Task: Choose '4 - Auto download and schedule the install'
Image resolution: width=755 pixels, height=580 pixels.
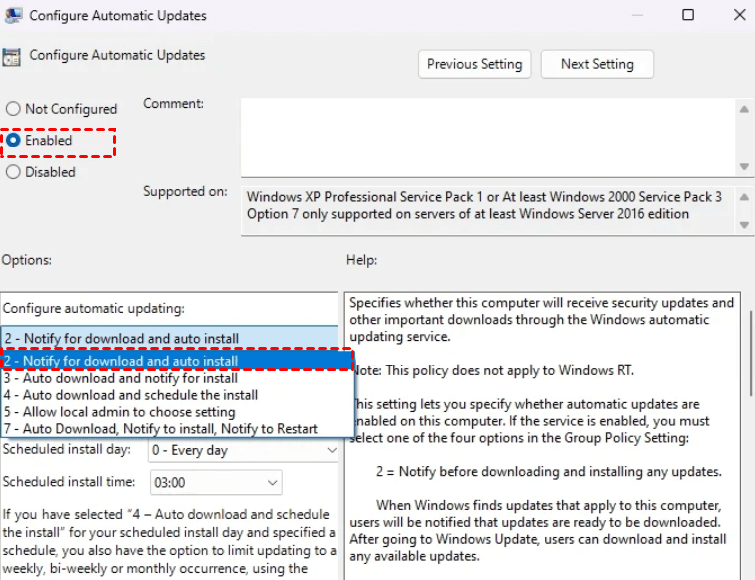Action: 131,395
